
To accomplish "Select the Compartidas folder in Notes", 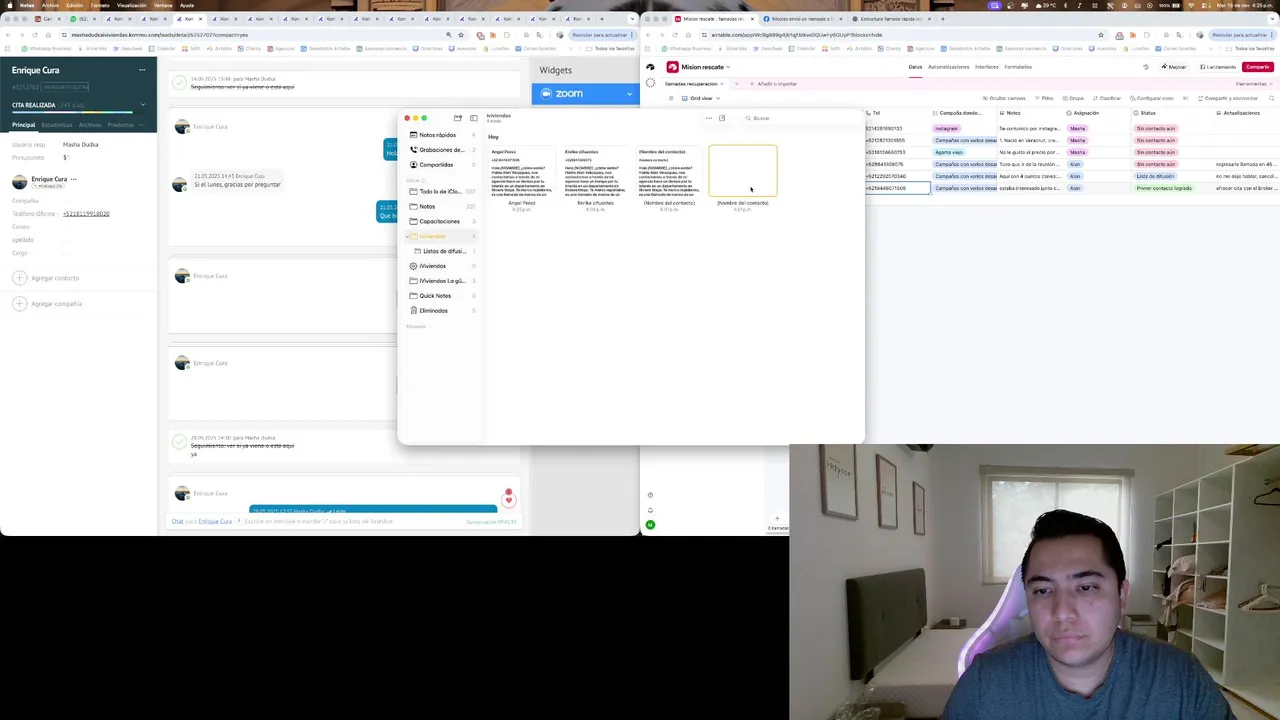I will click(x=440, y=165).
